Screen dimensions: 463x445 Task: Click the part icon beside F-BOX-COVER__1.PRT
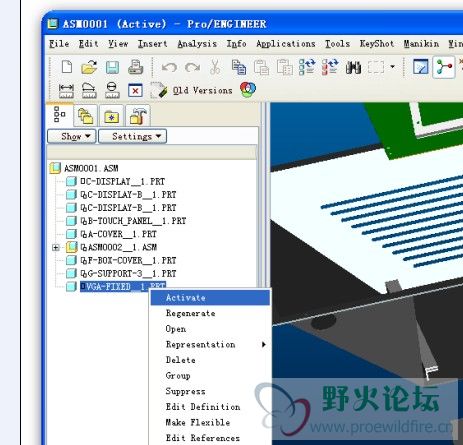pyautogui.click(x=71, y=260)
